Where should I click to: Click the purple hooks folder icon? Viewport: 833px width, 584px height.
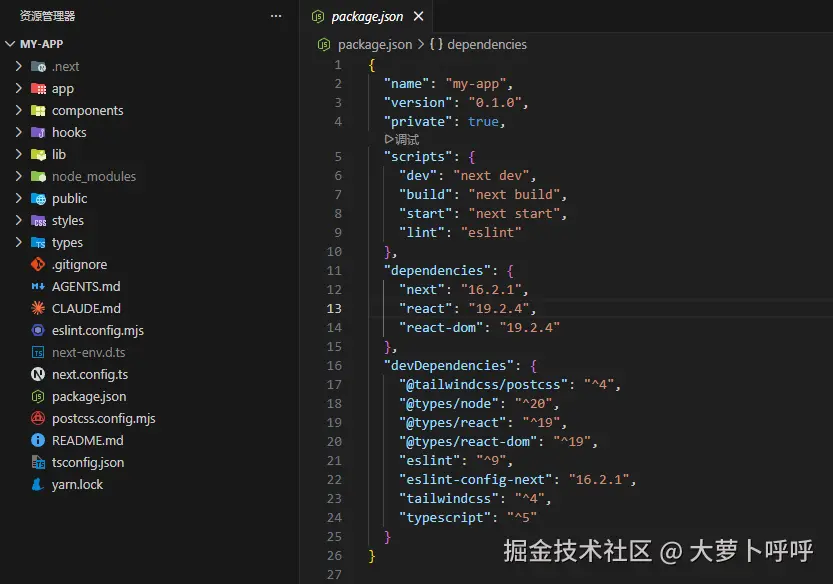(38, 132)
